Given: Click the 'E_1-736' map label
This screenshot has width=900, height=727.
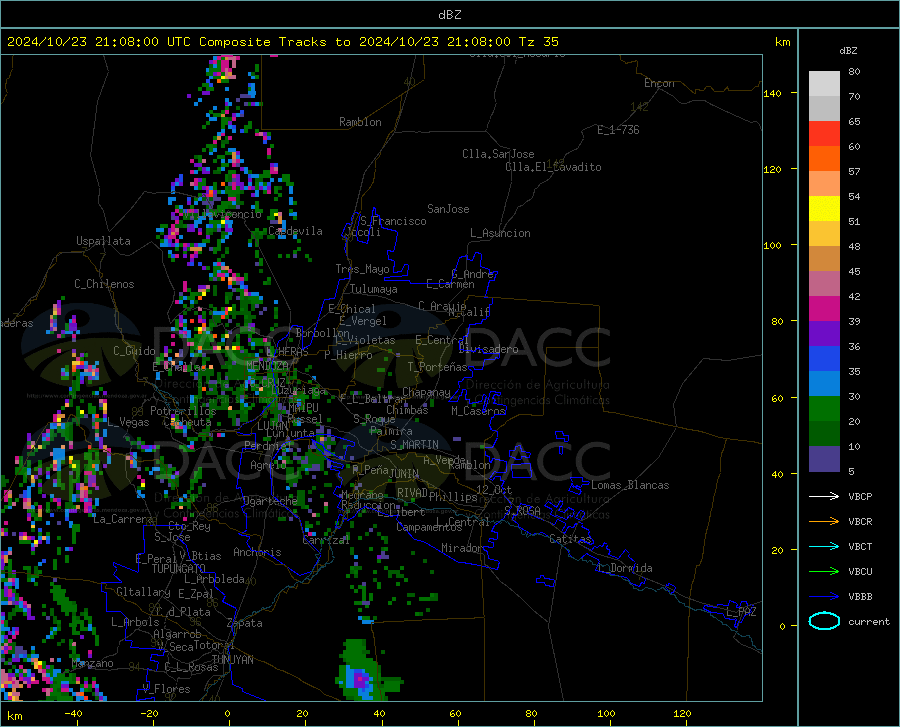Looking at the screenshot, I should coord(618,130).
